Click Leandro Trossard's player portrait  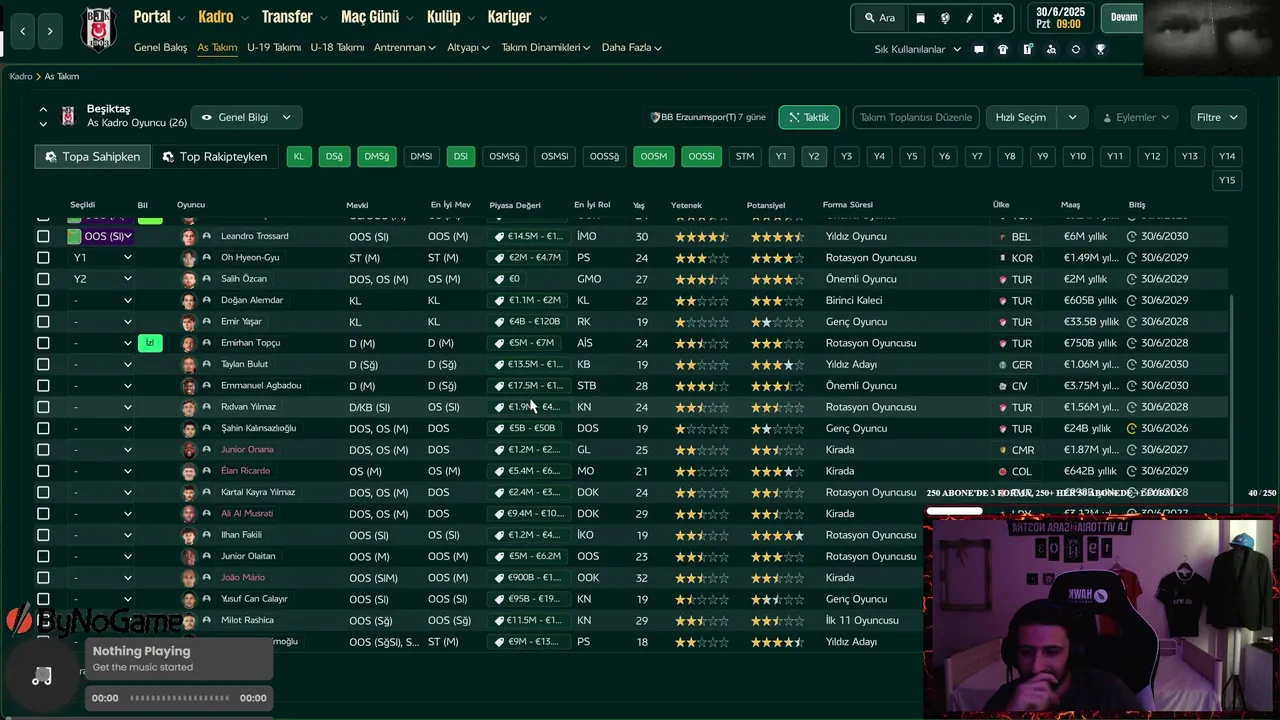pyautogui.click(x=189, y=237)
